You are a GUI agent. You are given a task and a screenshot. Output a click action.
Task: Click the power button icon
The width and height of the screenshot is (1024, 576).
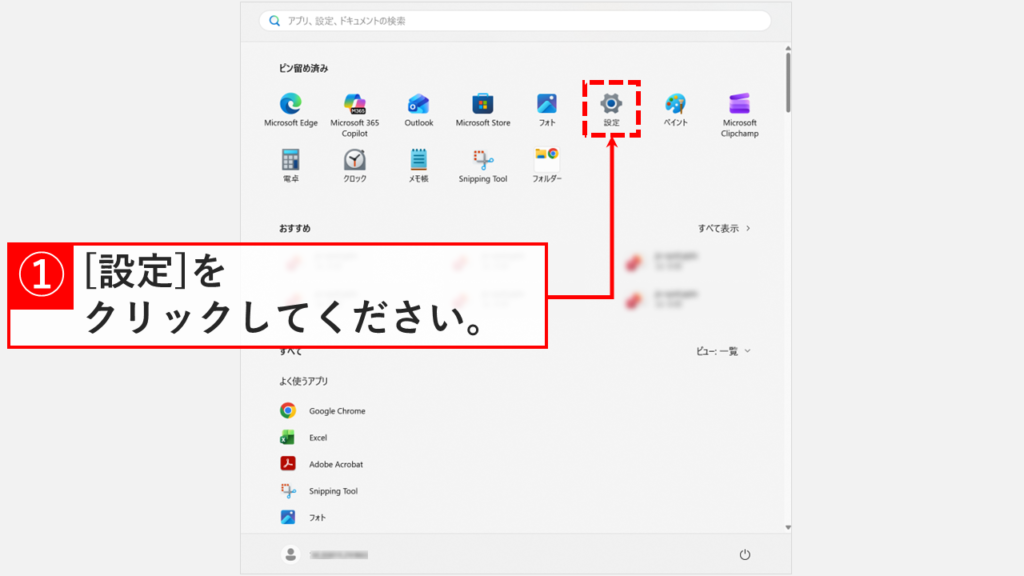744,554
